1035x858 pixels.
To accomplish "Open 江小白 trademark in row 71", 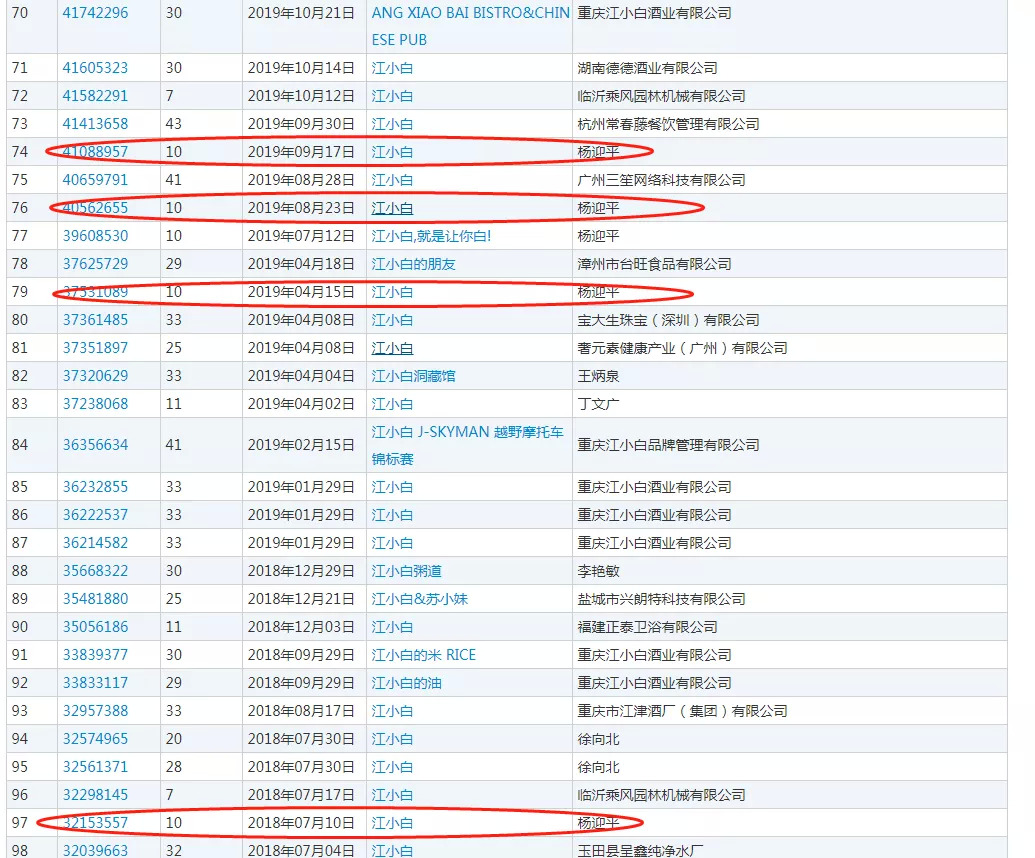I will [392, 68].
